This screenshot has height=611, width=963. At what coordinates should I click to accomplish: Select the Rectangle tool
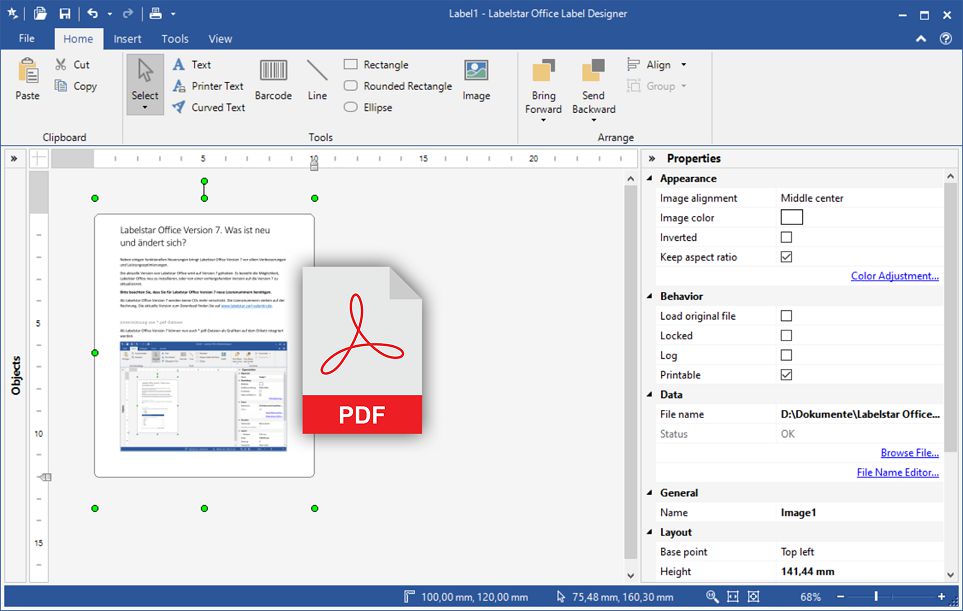[376, 64]
